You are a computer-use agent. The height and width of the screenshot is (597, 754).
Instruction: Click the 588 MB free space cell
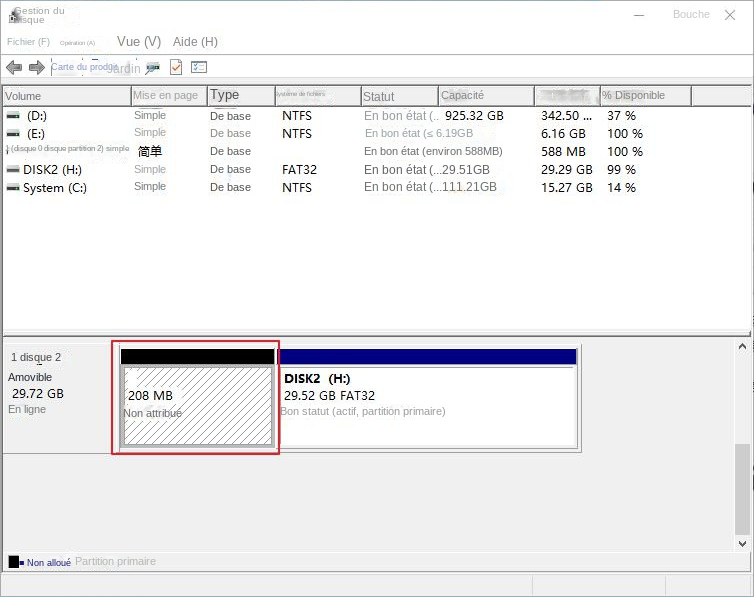[563, 152]
